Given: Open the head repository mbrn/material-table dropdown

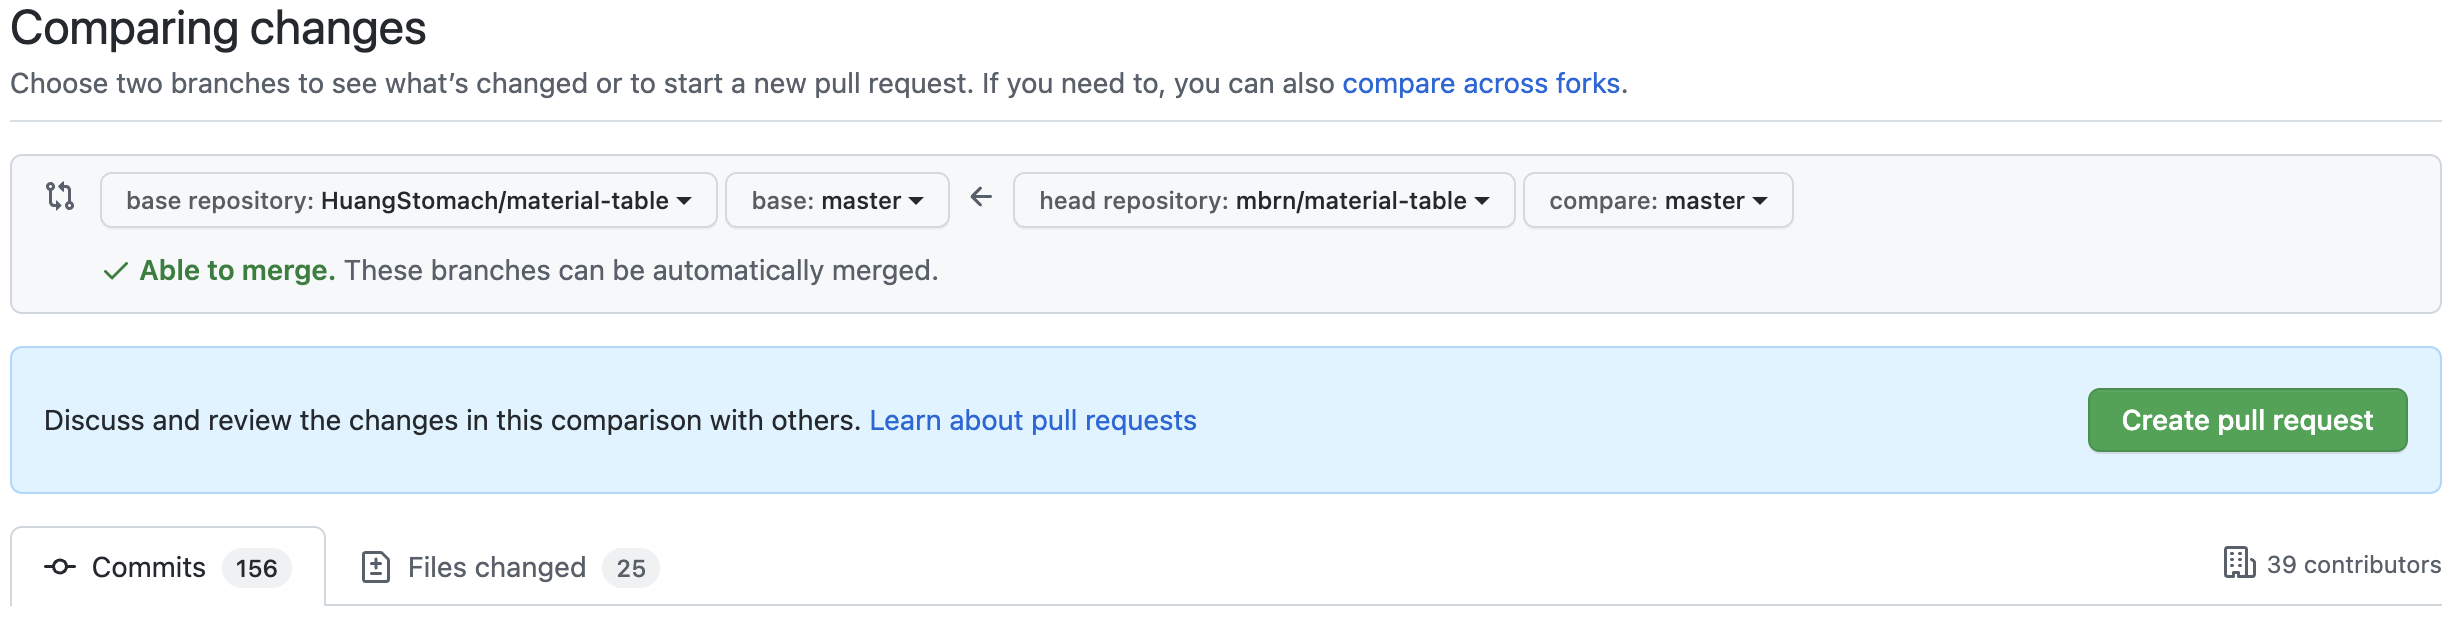Looking at the screenshot, I should (x=1263, y=200).
